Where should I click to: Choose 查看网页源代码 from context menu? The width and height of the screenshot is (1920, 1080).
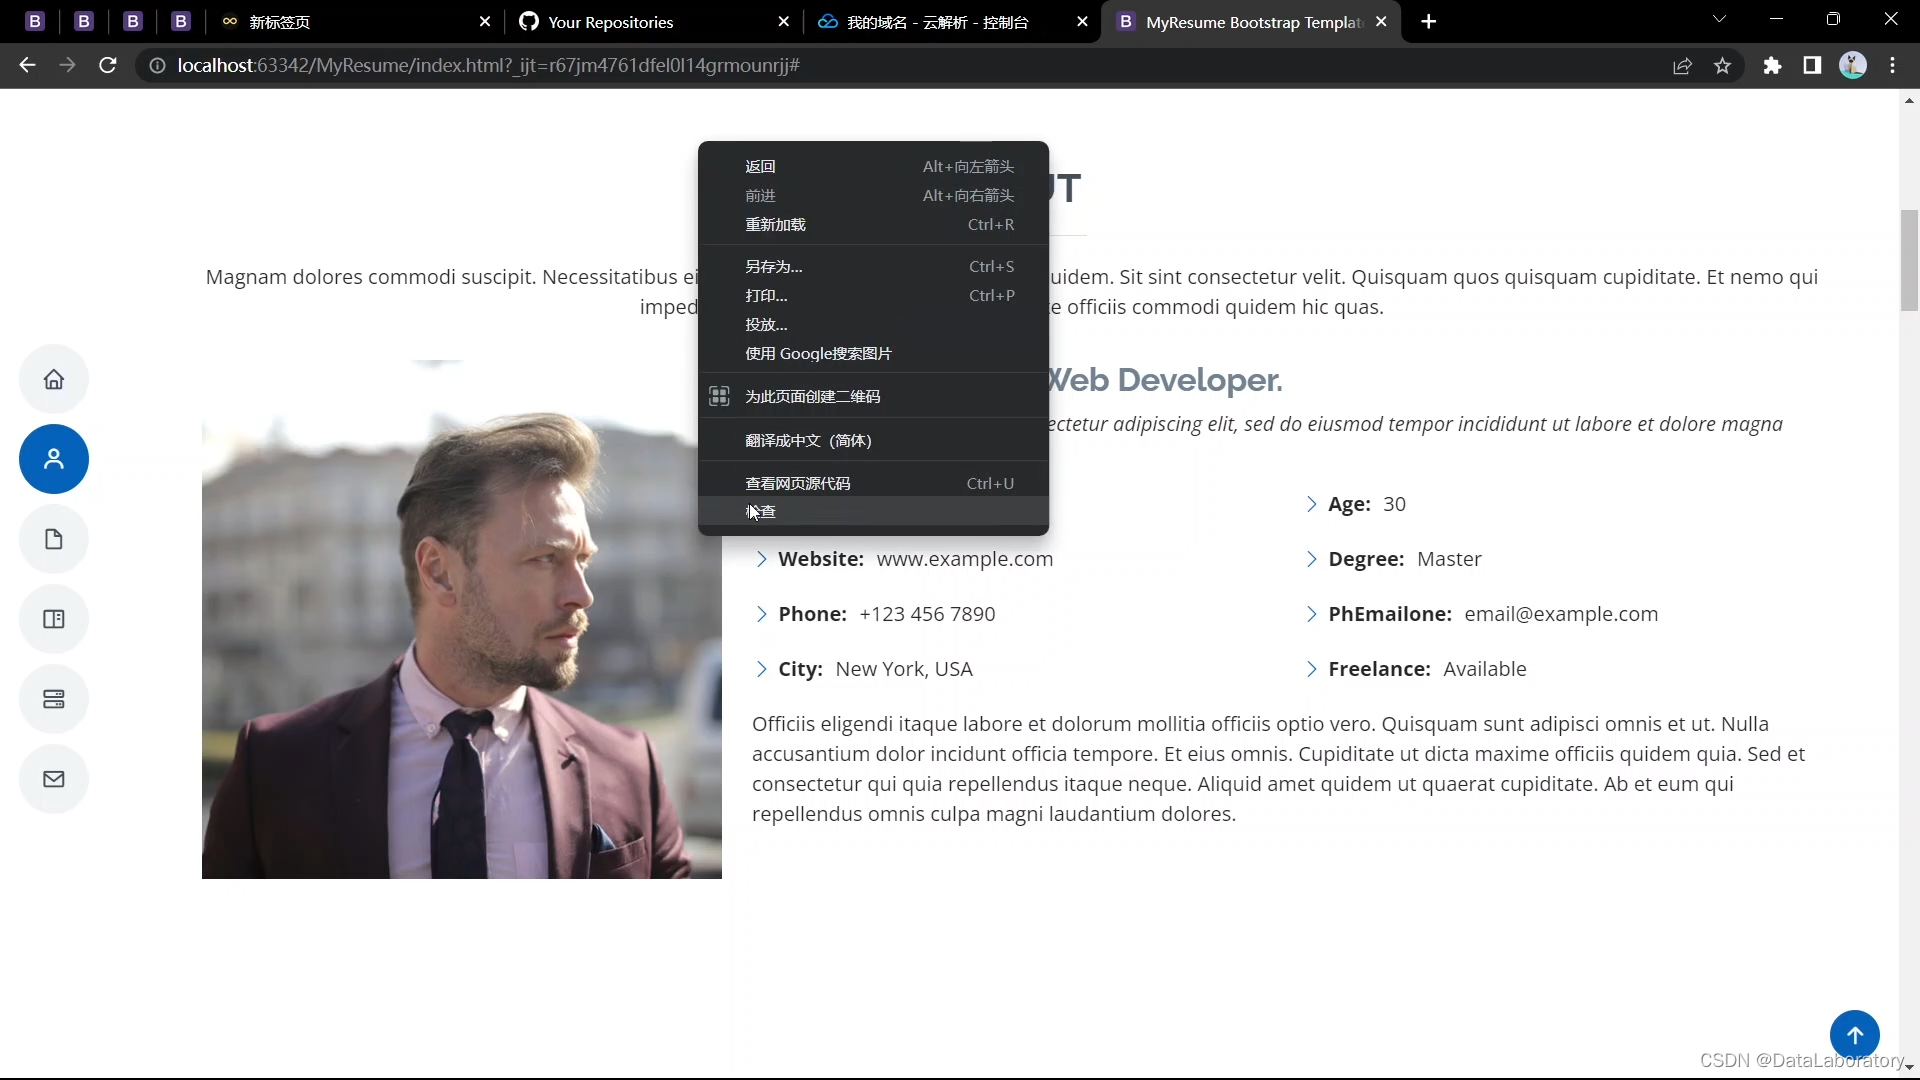(x=797, y=483)
